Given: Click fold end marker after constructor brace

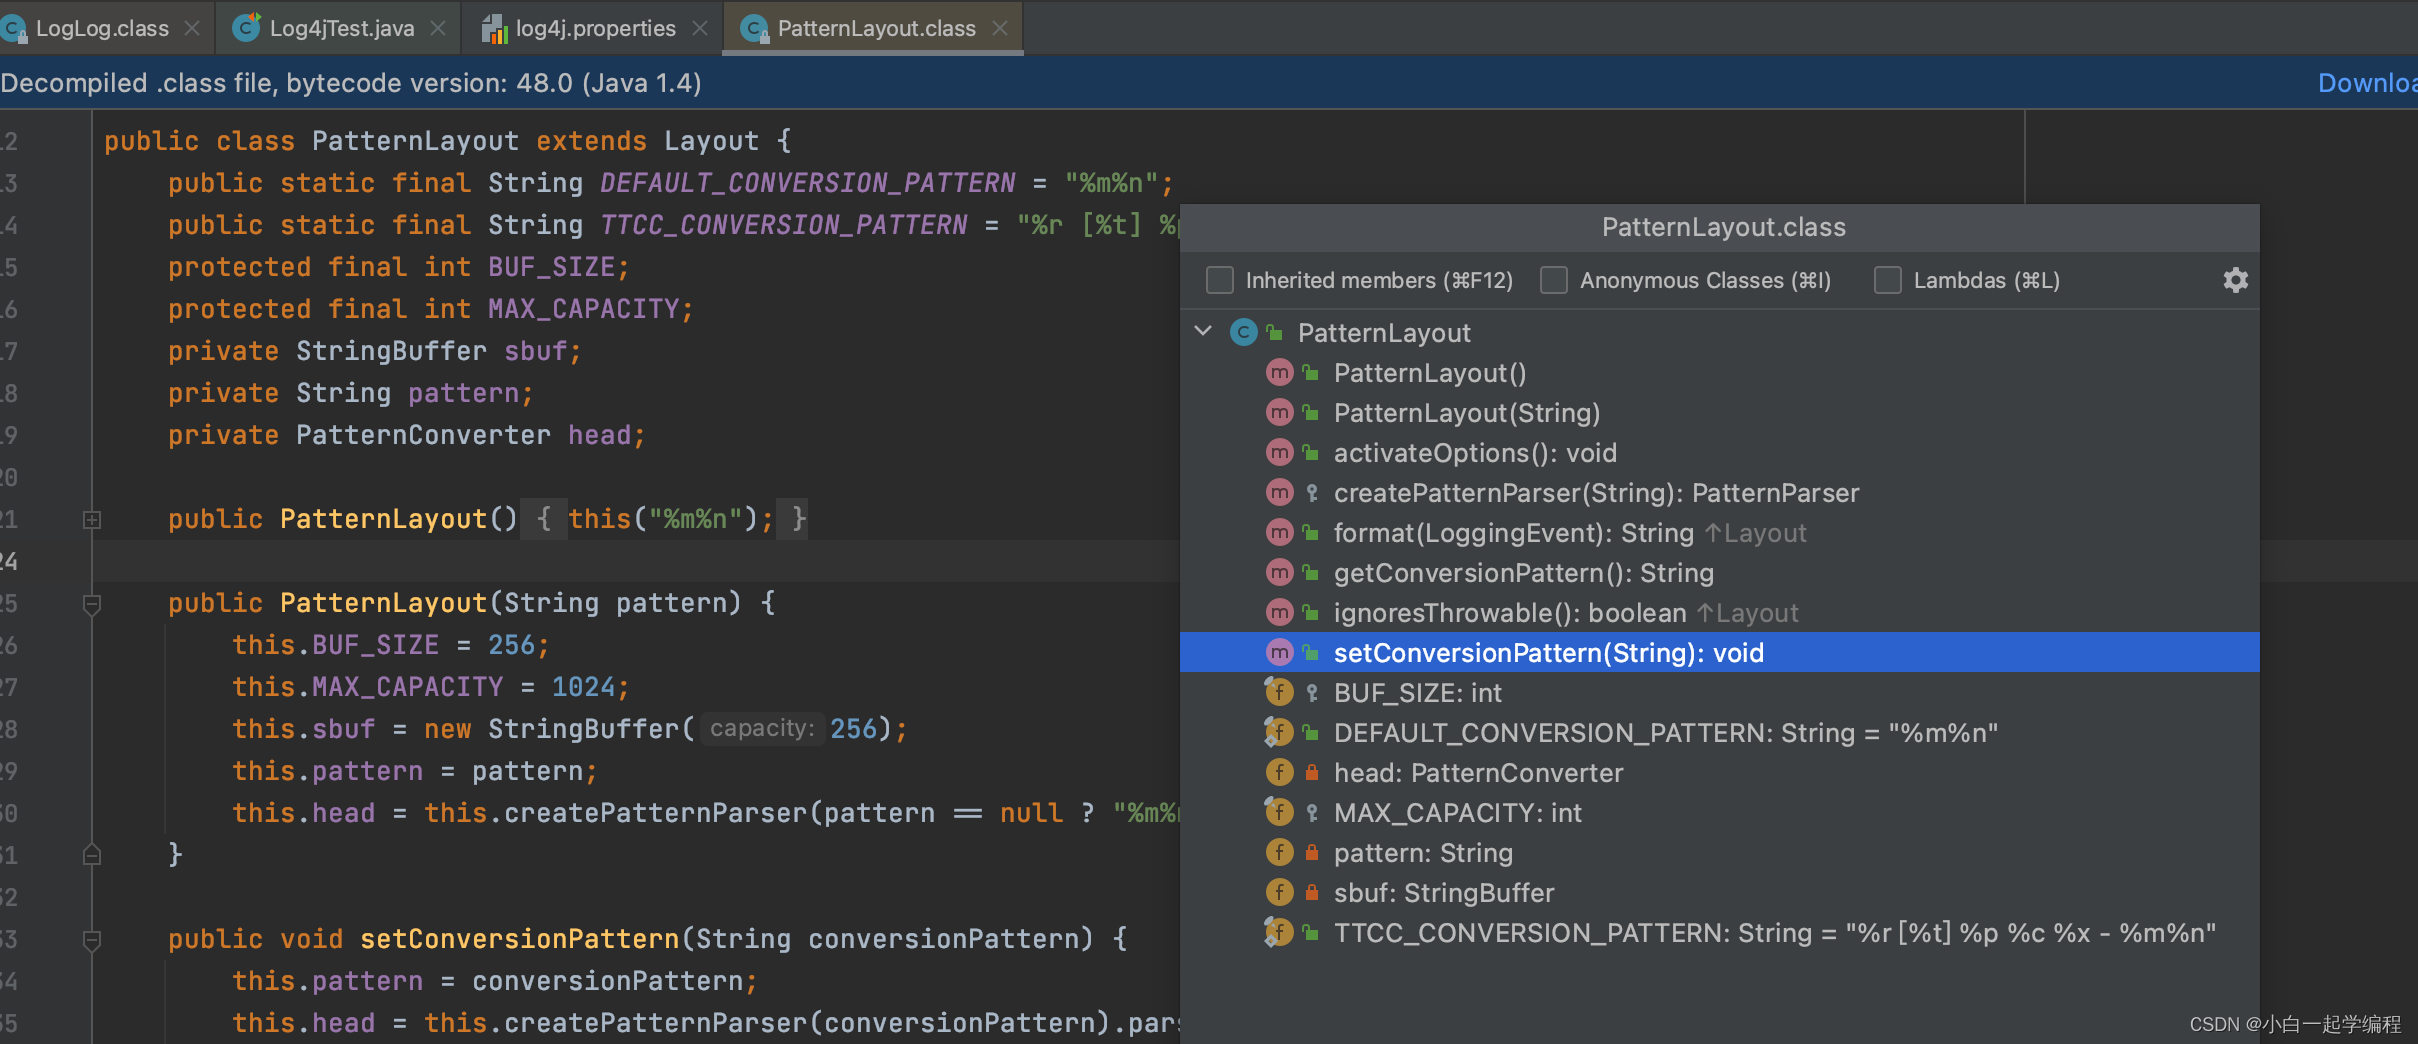Looking at the screenshot, I should coord(92,855).
